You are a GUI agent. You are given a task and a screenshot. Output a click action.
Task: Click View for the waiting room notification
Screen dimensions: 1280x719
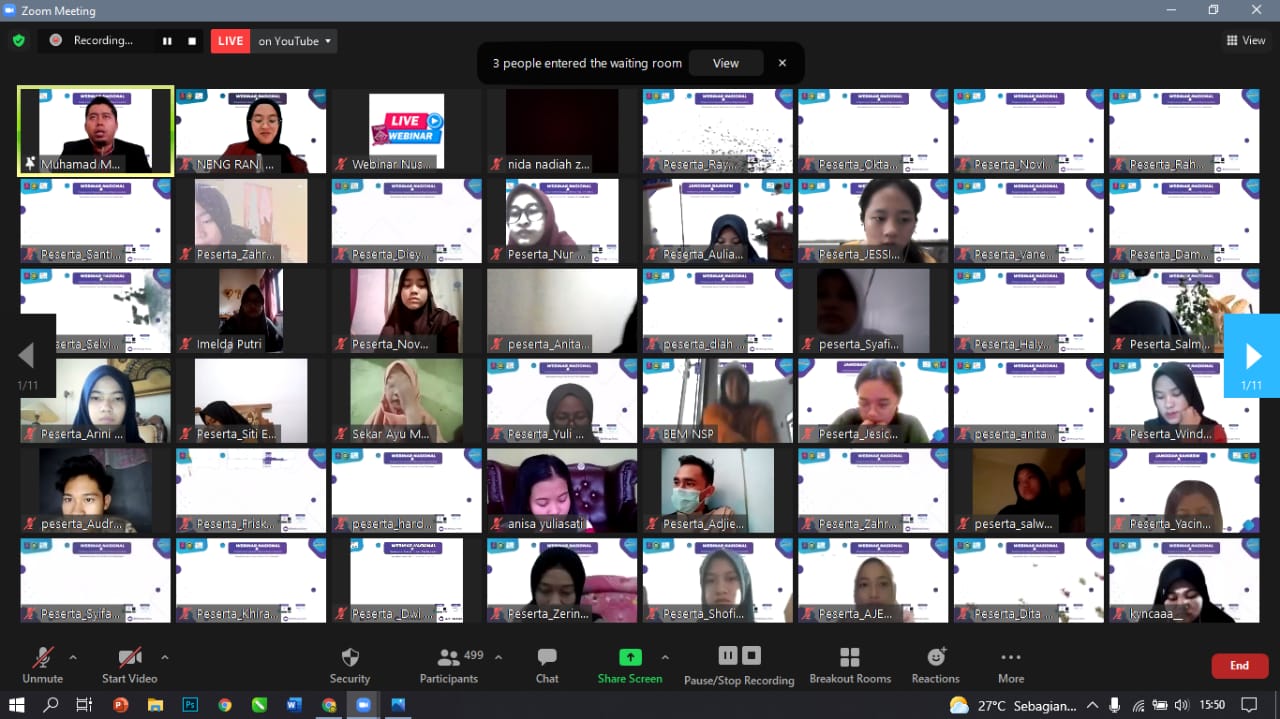pos(725,63)
